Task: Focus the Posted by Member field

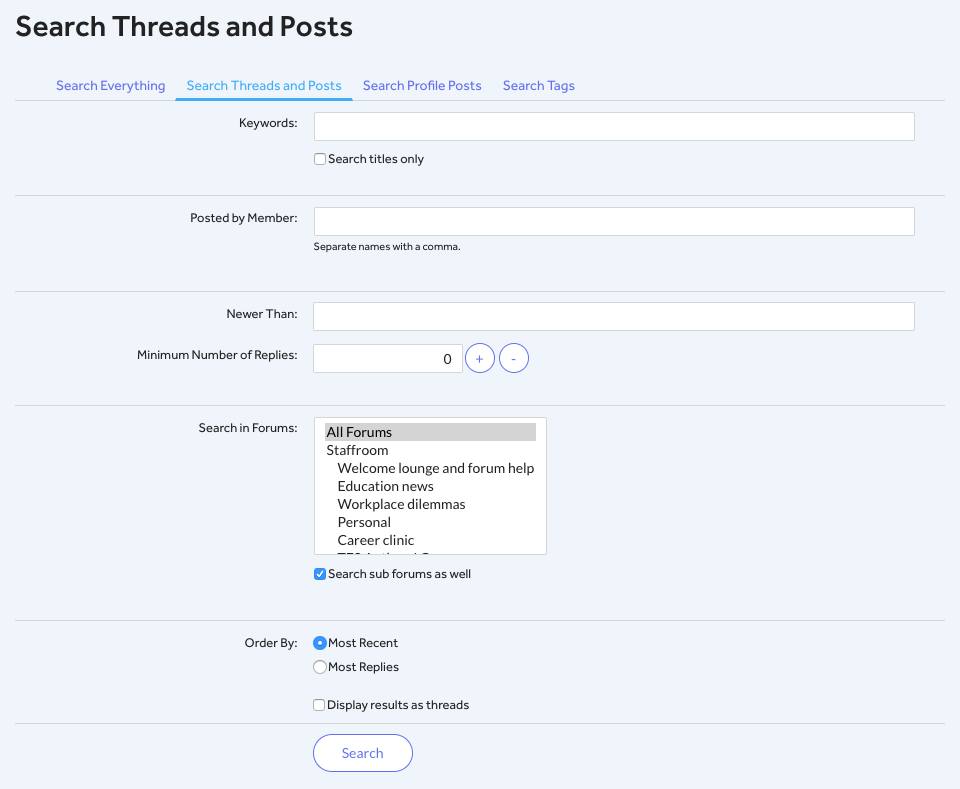Action: 614,222
